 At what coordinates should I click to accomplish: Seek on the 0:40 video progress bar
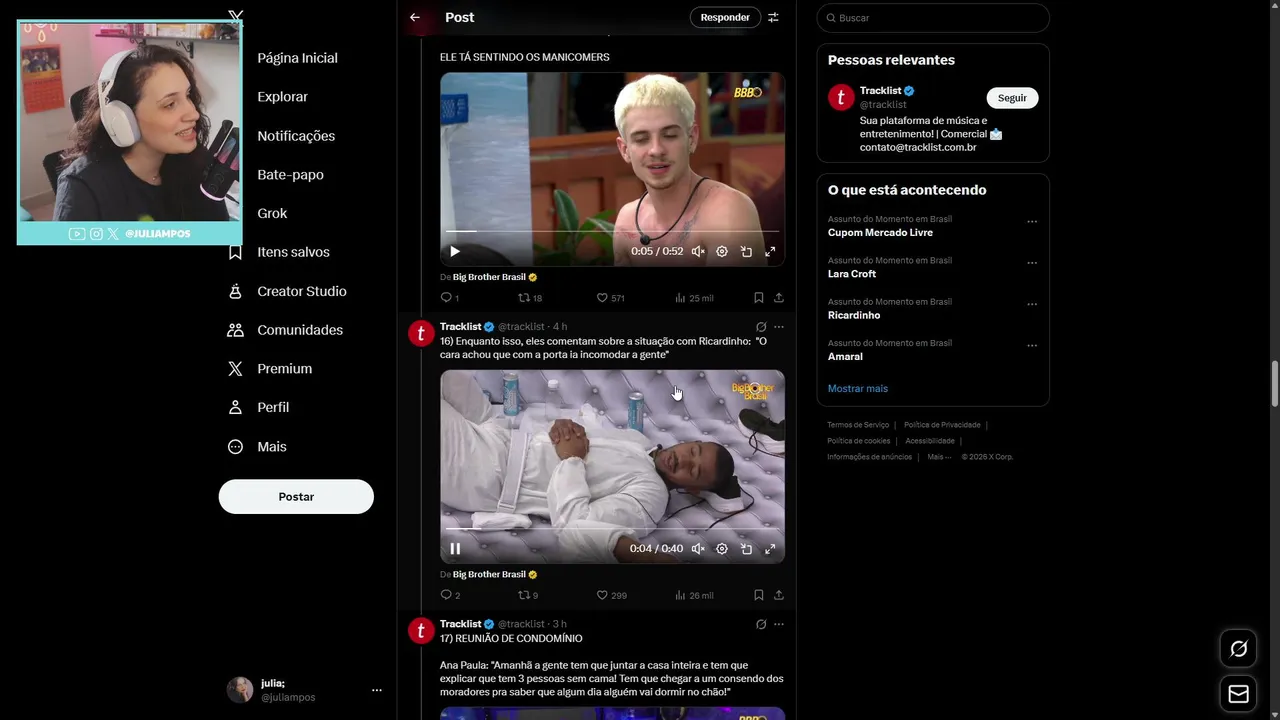pyautogui.click(x=612, y=529)
